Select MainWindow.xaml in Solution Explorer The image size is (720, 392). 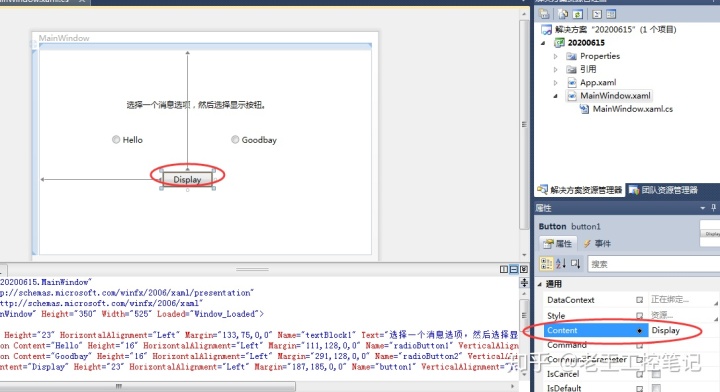(609, 95)
